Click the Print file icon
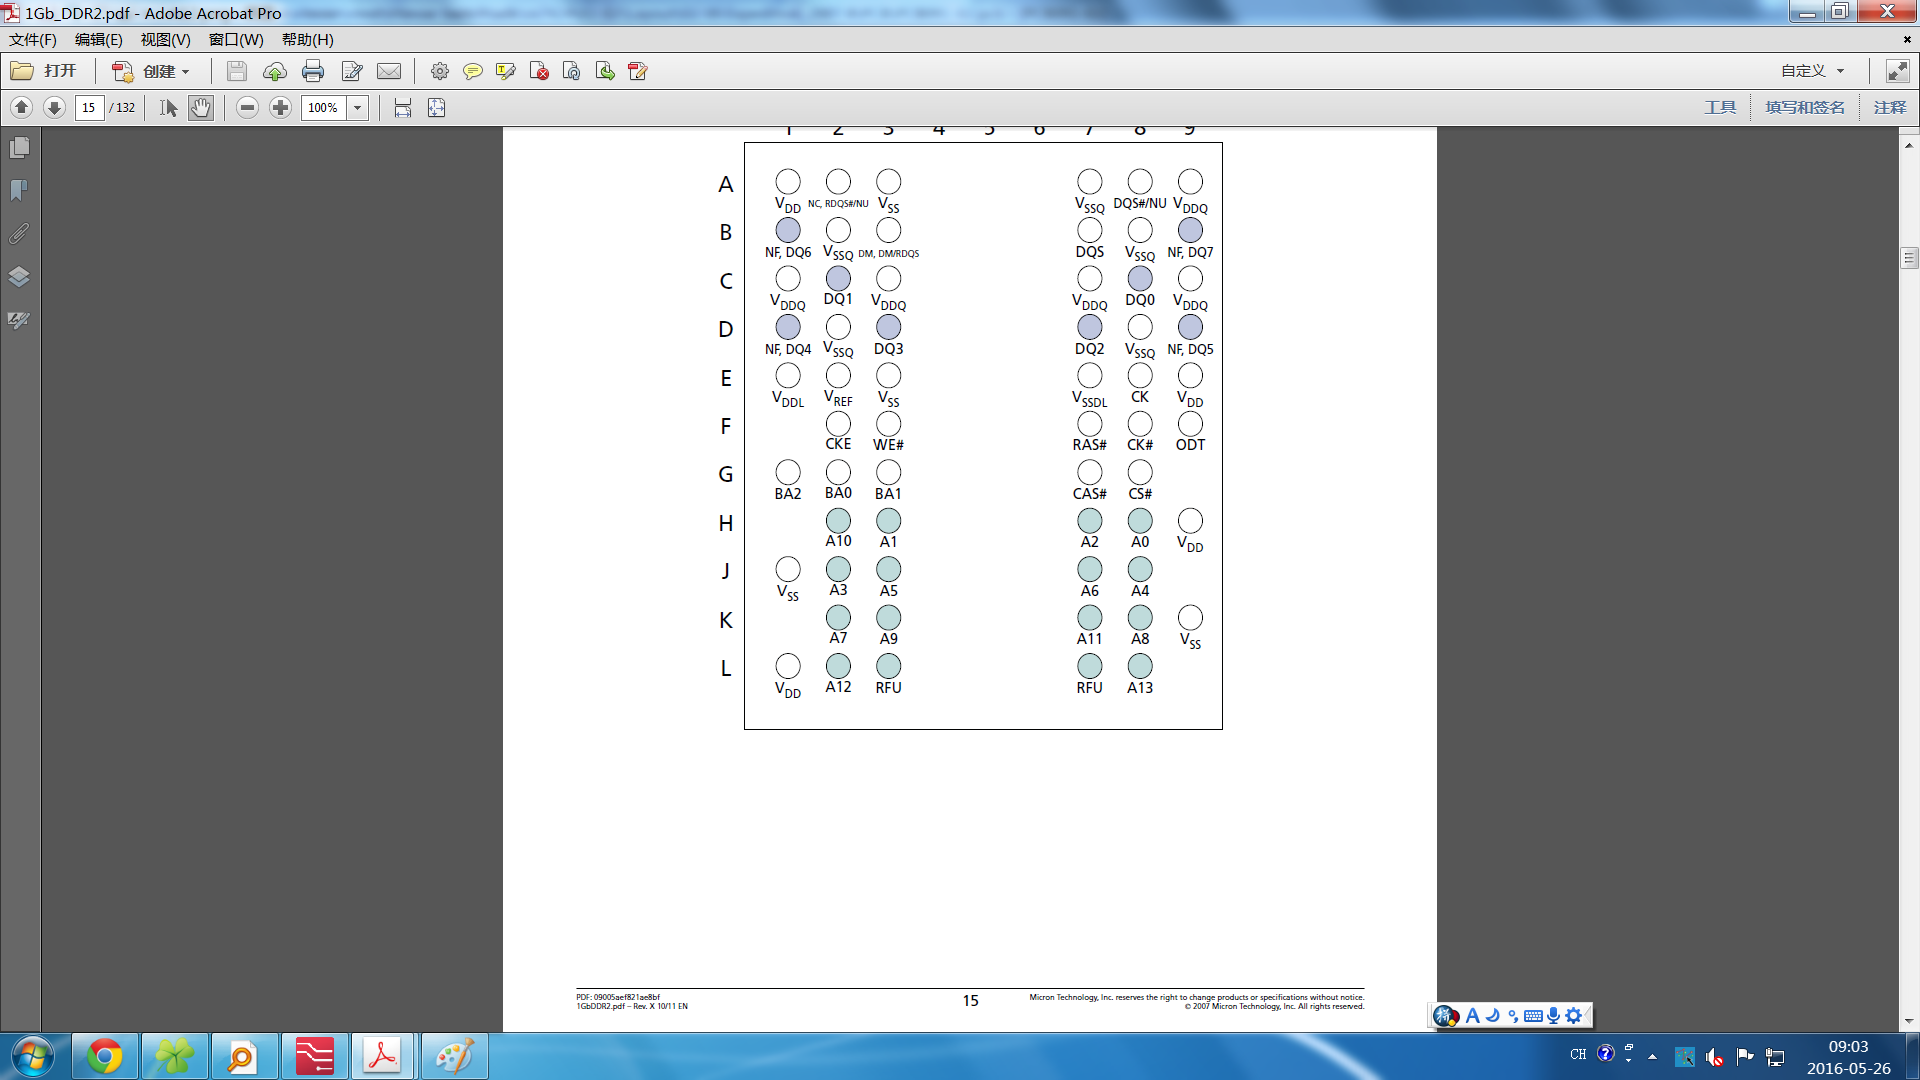Screen dimensions: 1920x1080 [313, 71]
